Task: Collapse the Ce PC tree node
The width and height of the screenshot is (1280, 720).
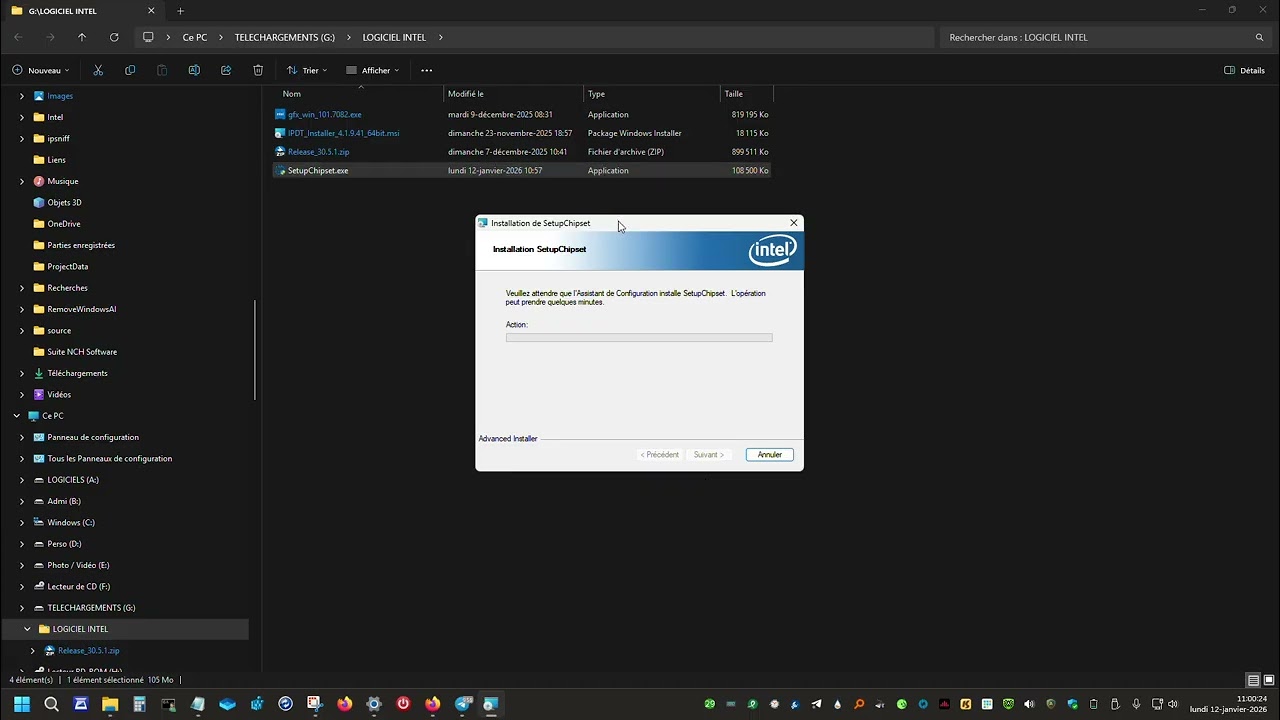Action: pyautogui.click(x=16, y=416)
